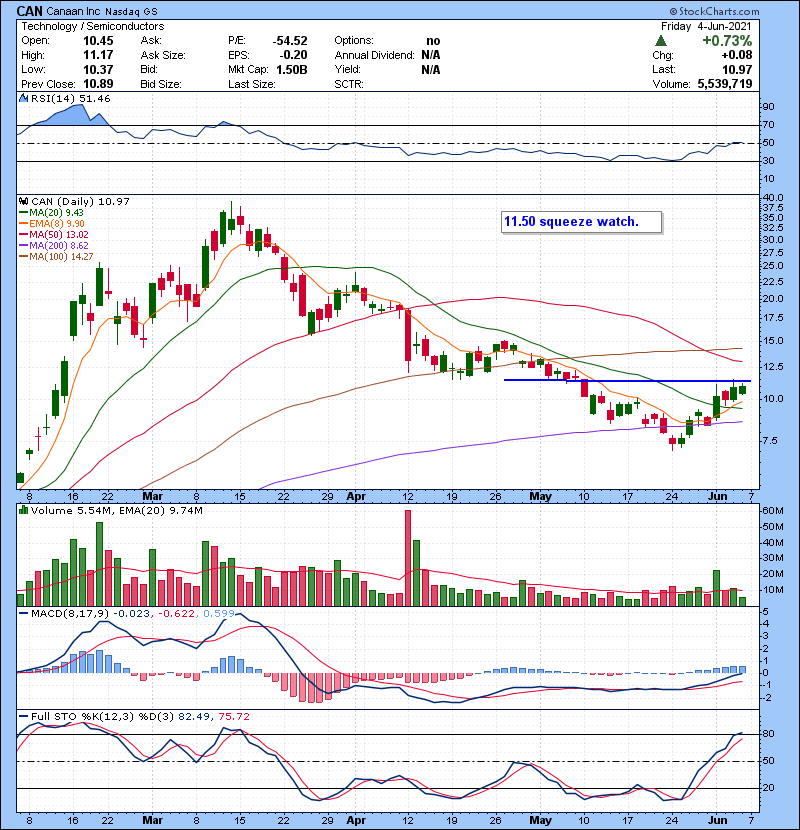
Task: Click the +0.73% percent change
Action: click(727, 41)
